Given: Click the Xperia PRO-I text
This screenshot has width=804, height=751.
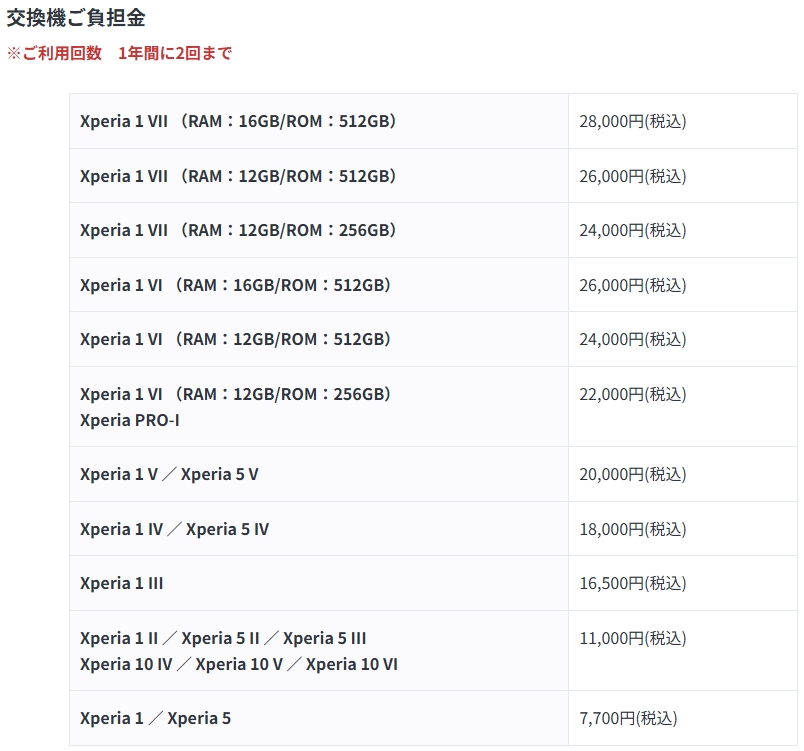Looking at the screenshot, I should tap(130, 420).
